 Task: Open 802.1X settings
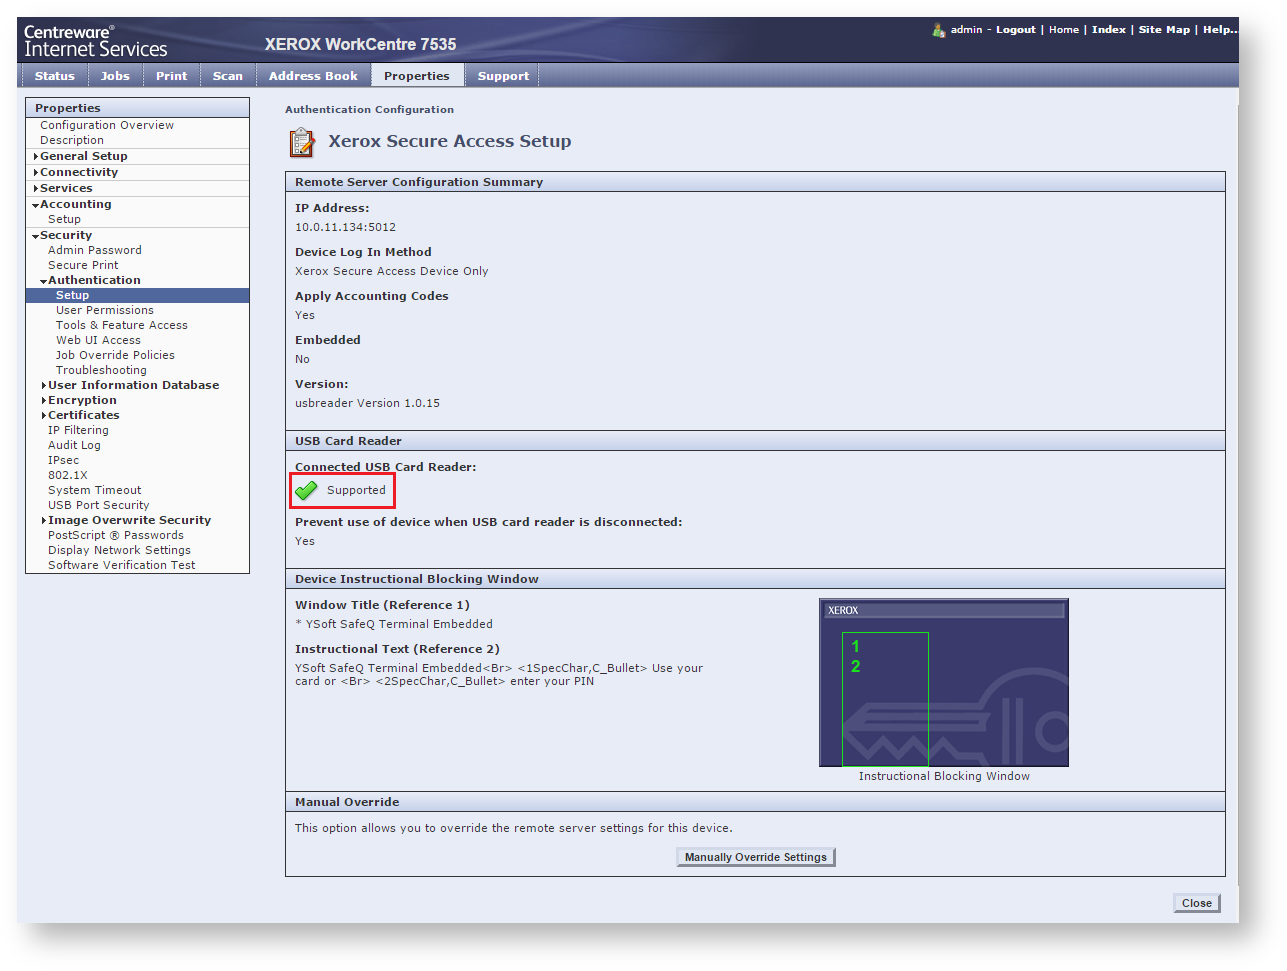point(68,475)
